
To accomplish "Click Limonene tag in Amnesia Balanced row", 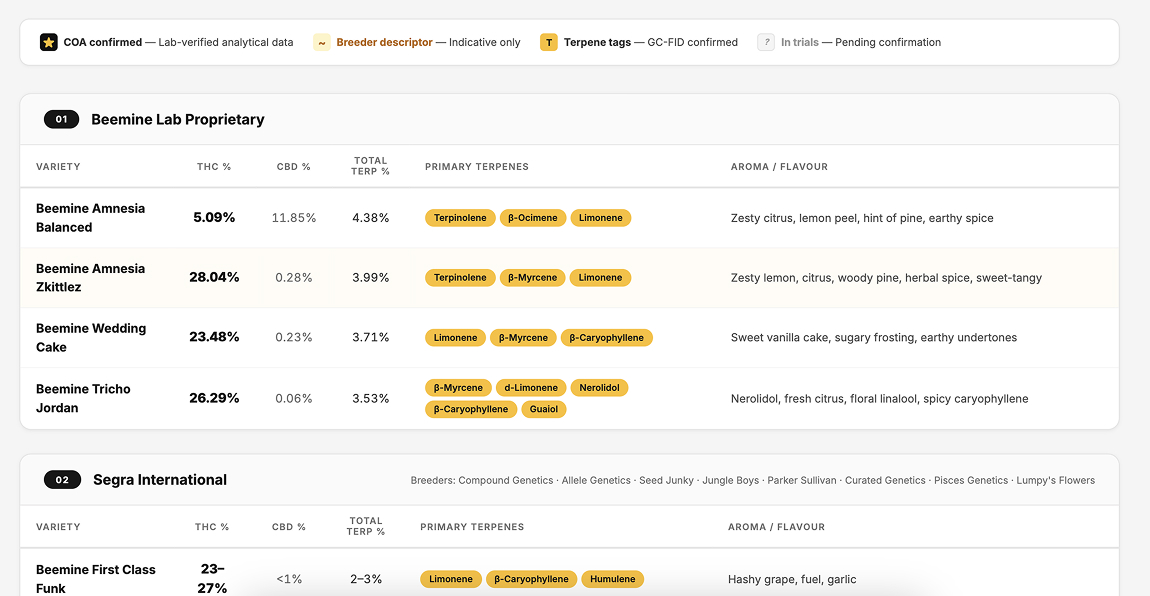I will click(x=601, y=218).
